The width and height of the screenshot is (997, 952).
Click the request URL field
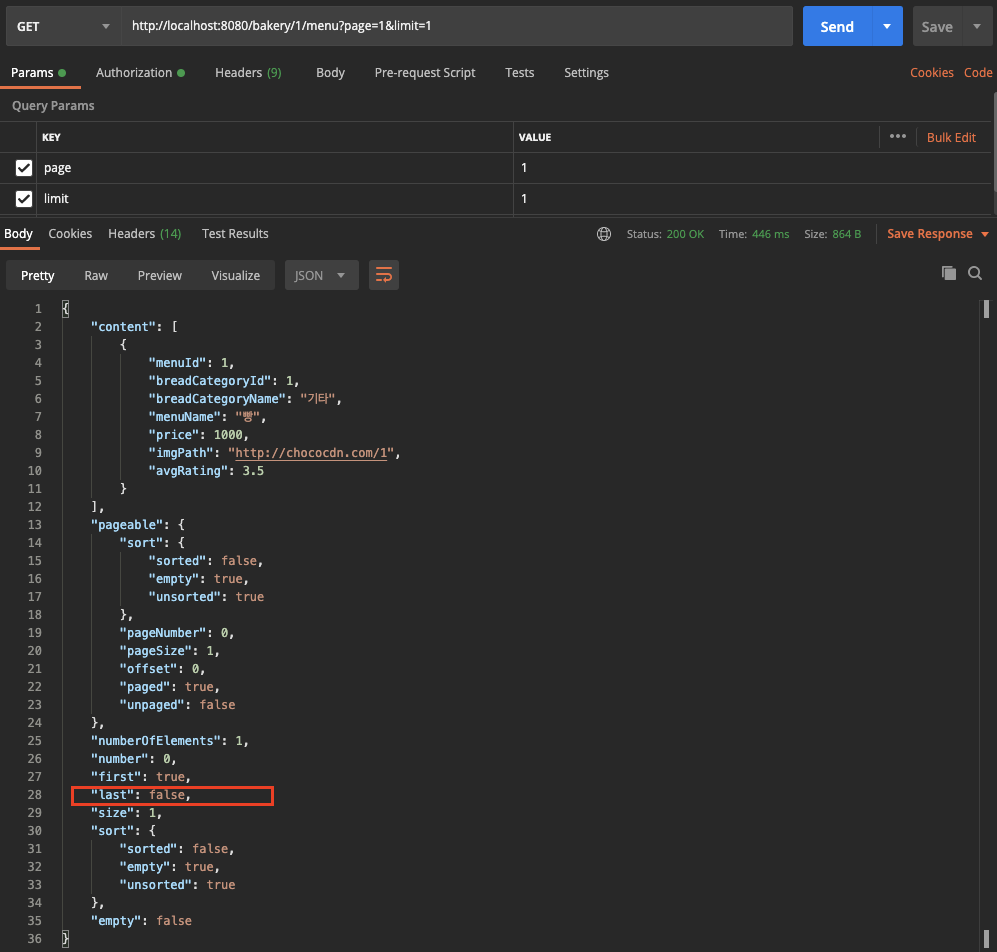click(x=457, y=26)
